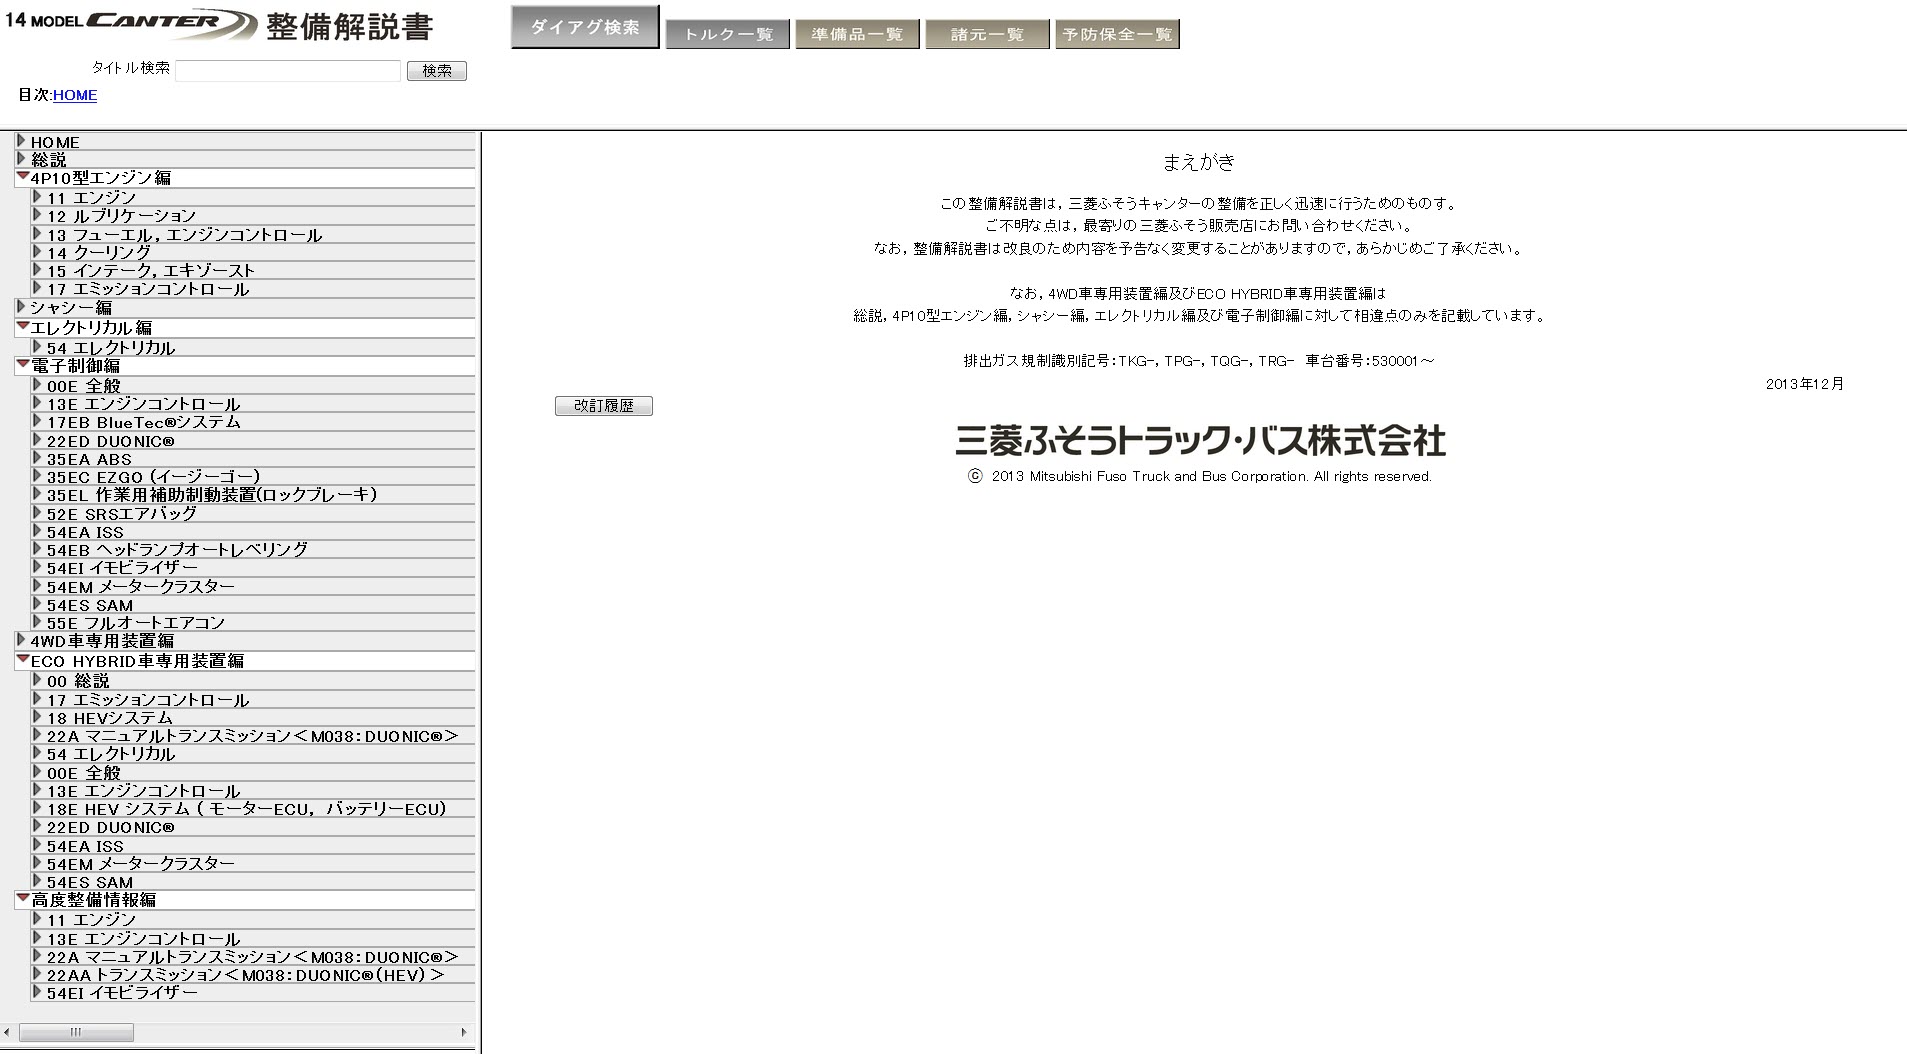Collapse the 高度整備情報編 section arrow
This screenshot has width=1907, height=1054.
point(22,899)
